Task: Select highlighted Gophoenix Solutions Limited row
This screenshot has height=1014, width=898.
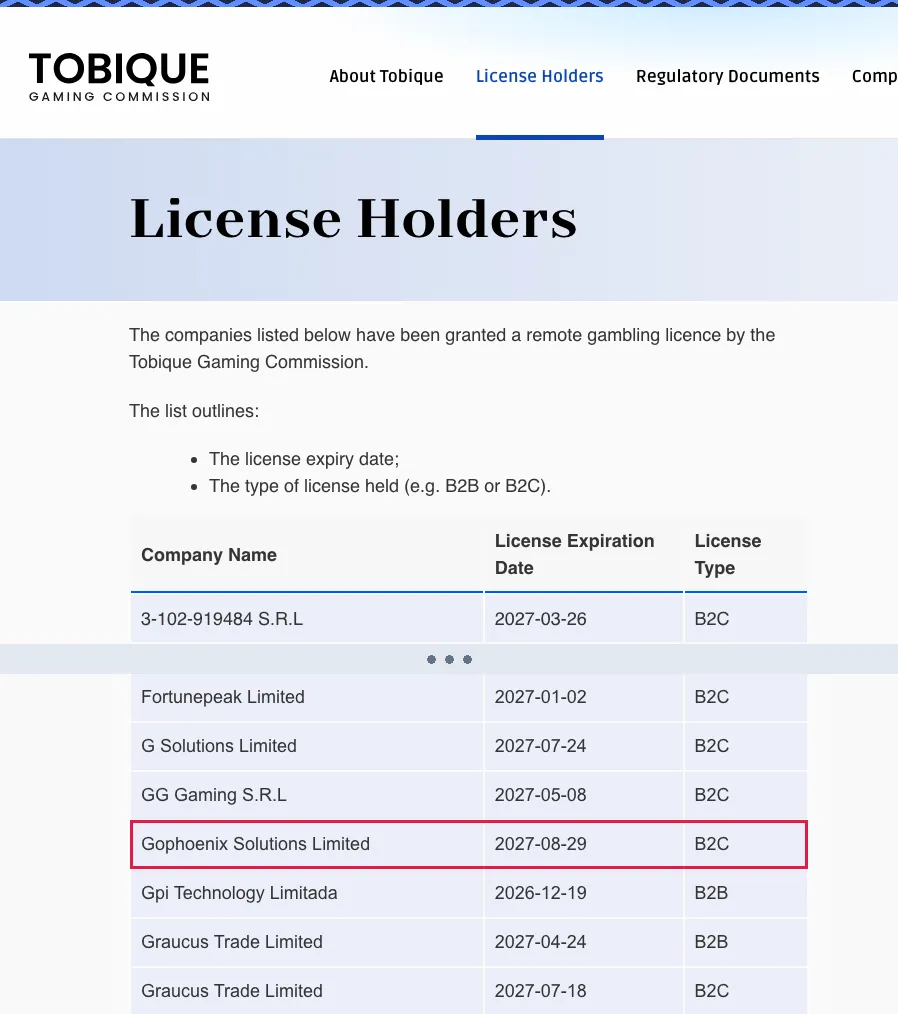Action: point(469,844)
